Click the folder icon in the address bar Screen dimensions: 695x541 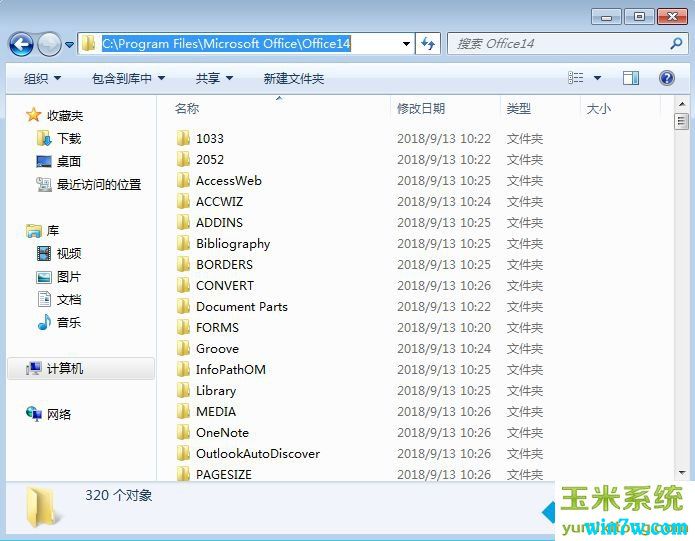89,43
